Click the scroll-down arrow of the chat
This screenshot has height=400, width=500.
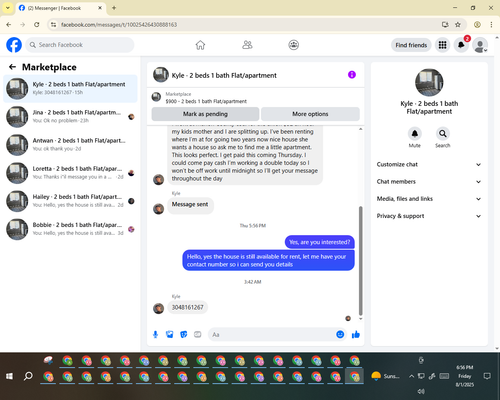360,319
